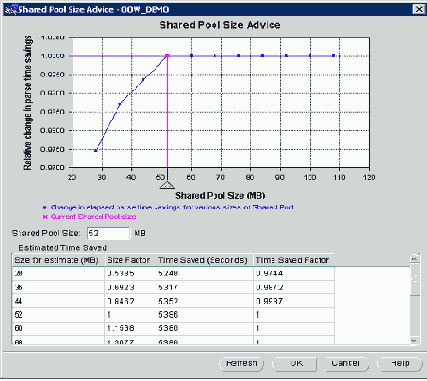The width and height of the screenshot is (427, 381).
Task: Close the Shared Pool Size Advice dialog
Action: coord(419,9)
